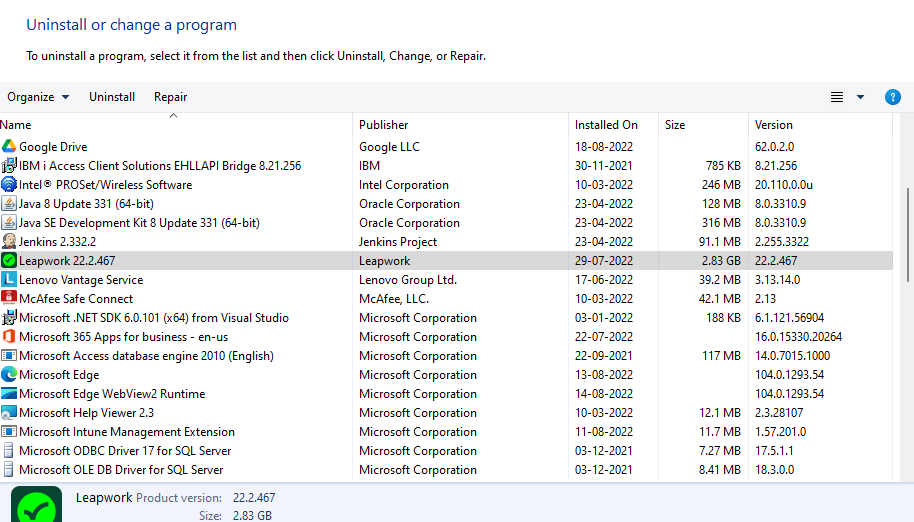Select the Microsoft 365 Apps icon
This screenshot has width=914, height=522.
click(9, 337)
